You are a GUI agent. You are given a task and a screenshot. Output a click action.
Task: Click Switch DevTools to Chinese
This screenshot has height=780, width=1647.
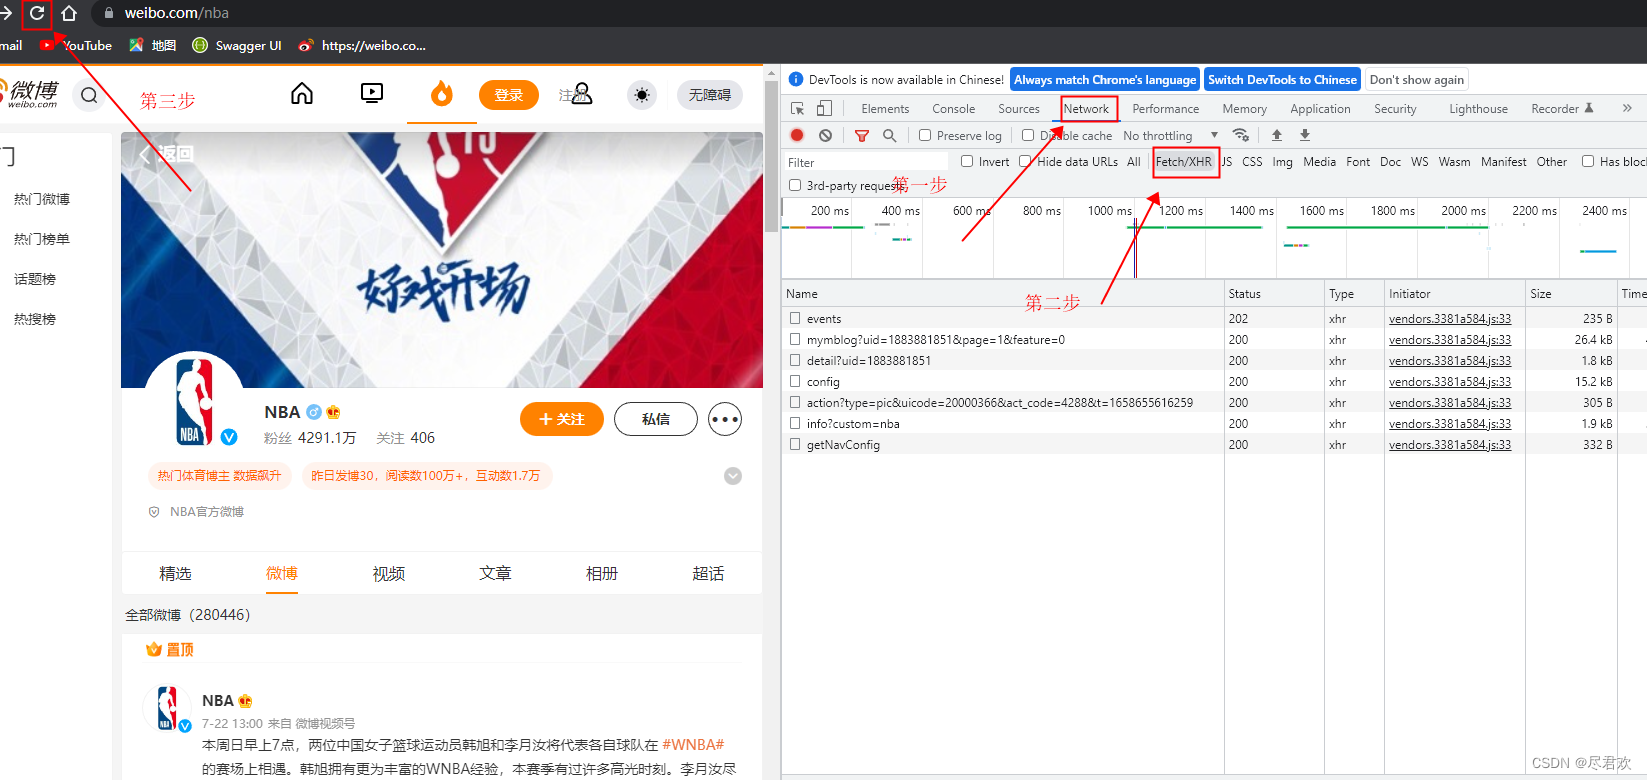tap(1282, 80)
